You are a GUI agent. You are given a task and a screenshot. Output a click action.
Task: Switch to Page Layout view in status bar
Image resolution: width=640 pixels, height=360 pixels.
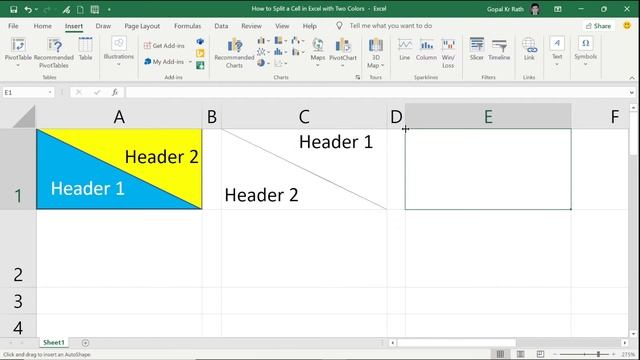click(520, 354)
